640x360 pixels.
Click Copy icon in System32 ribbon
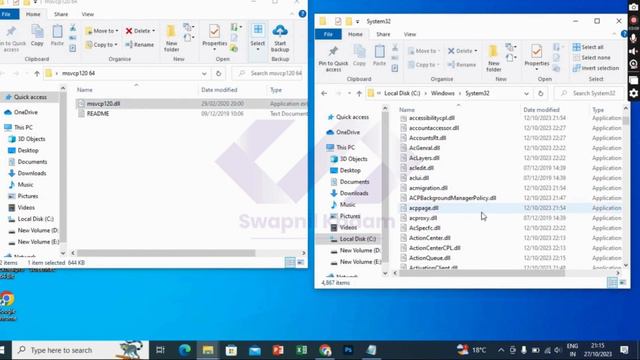pos(359,56)
